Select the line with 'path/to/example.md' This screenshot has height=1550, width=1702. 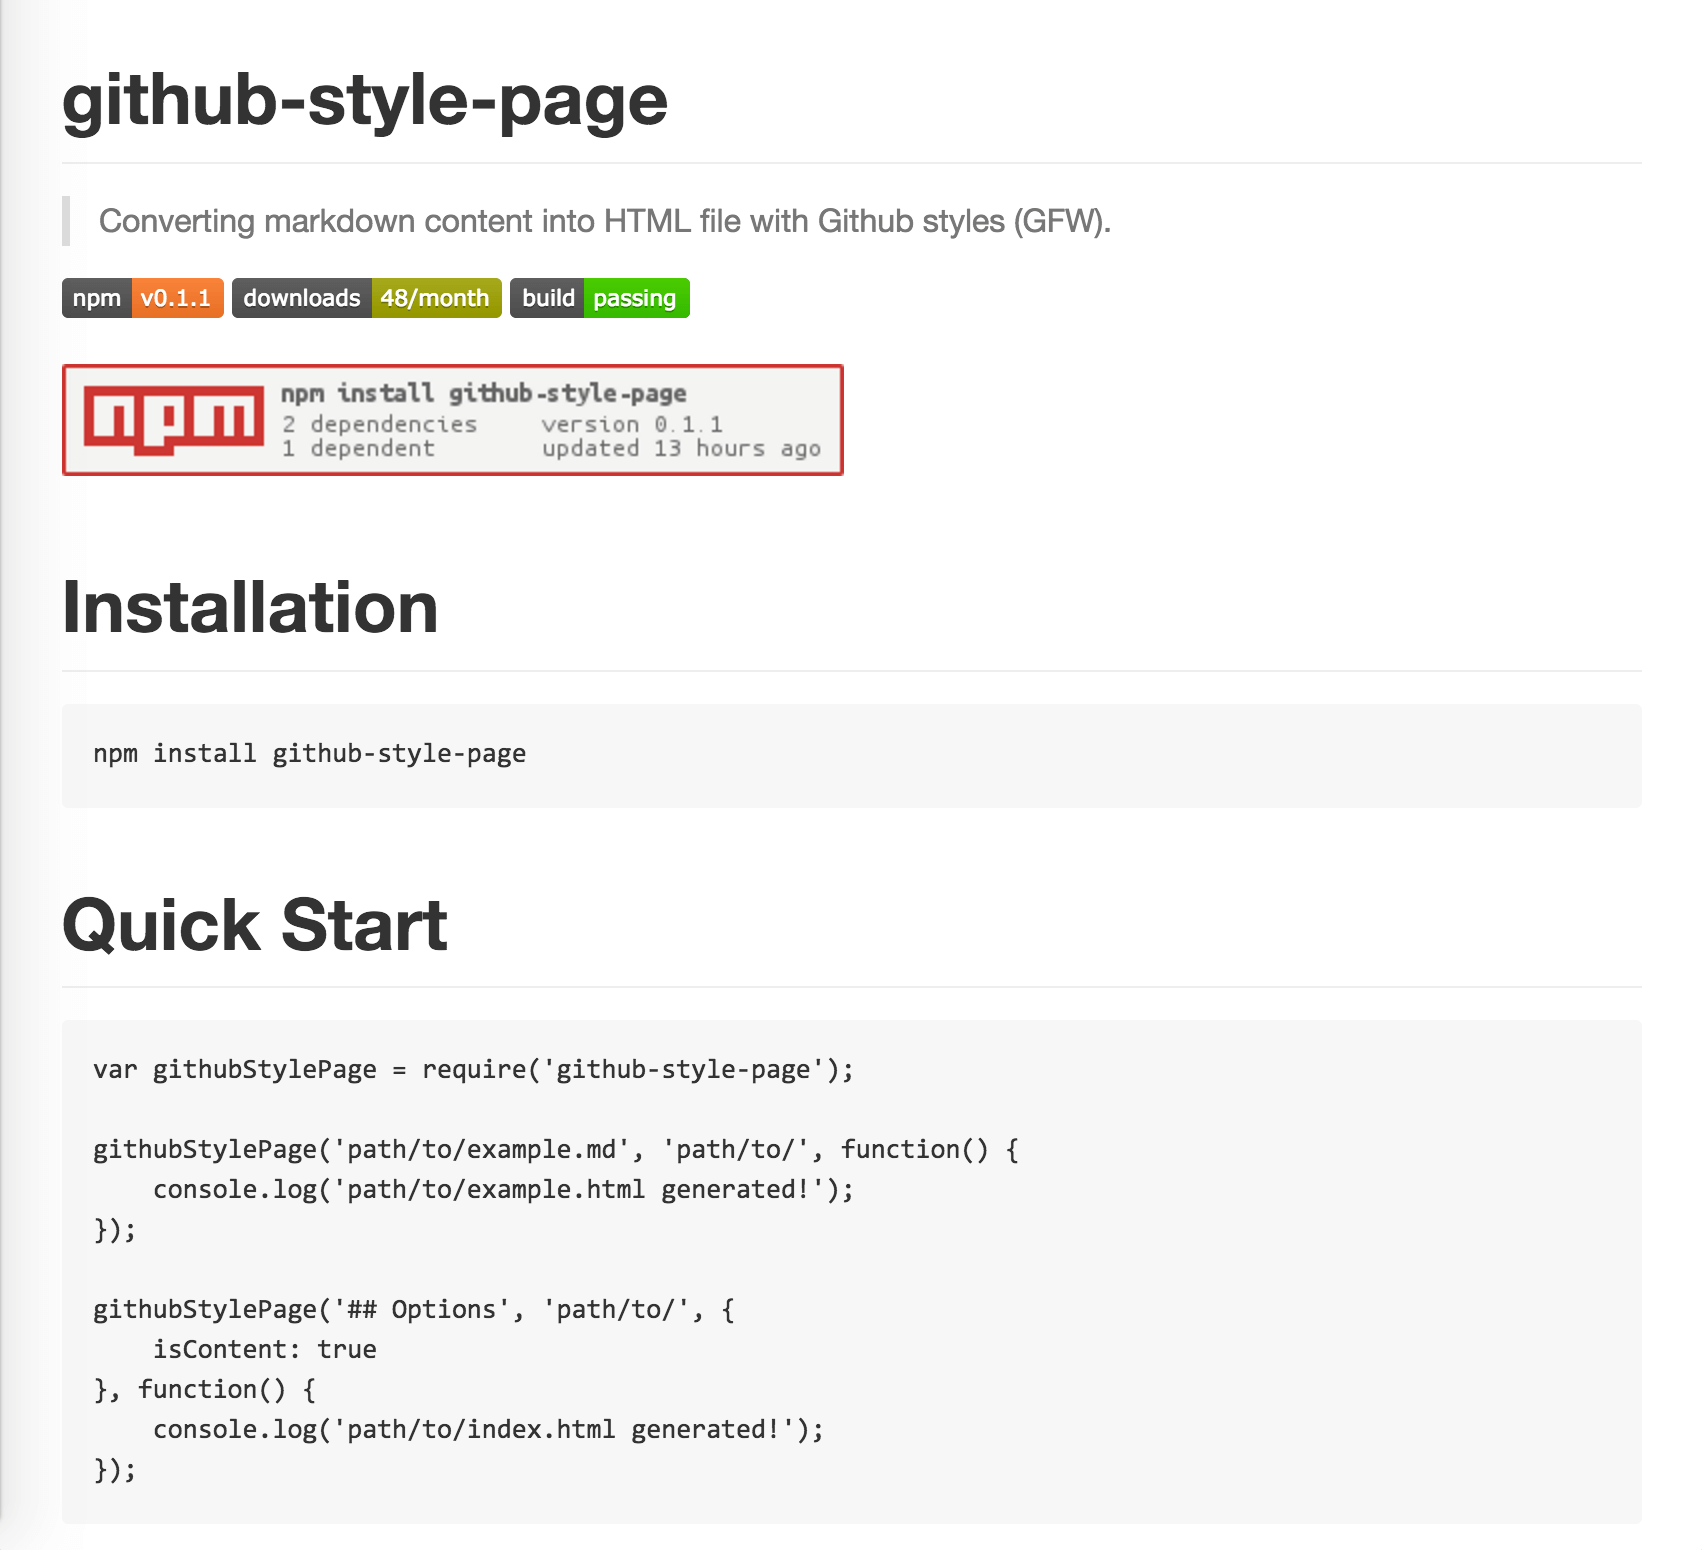(x=556, y=1150)
